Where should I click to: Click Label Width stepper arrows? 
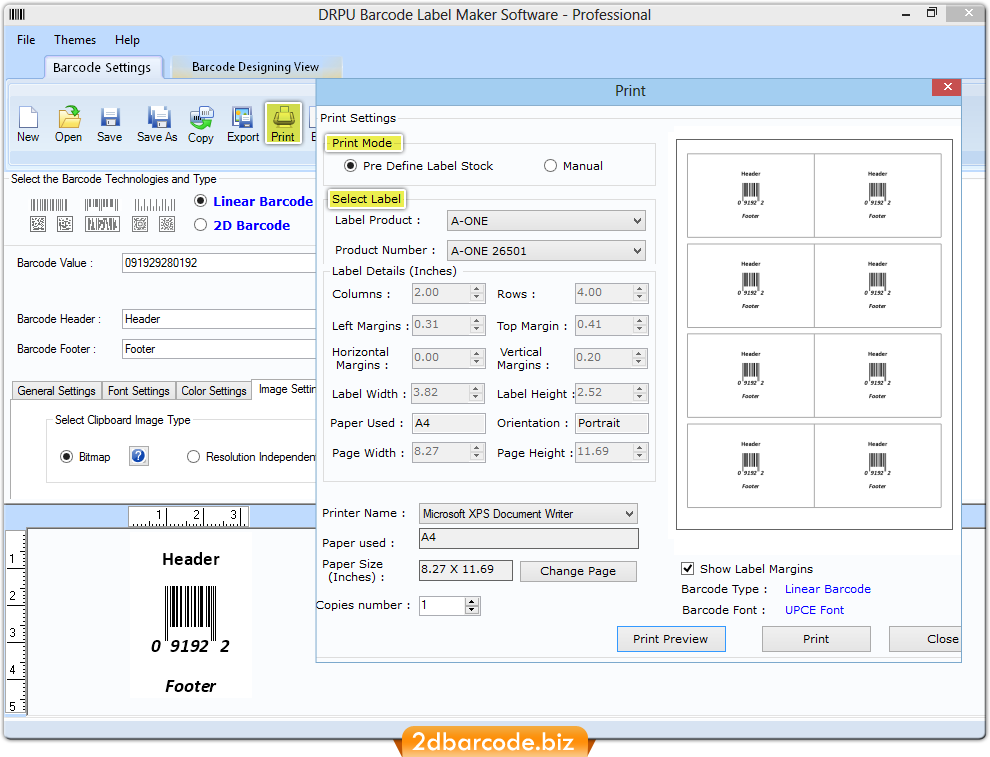coord(477,393)
